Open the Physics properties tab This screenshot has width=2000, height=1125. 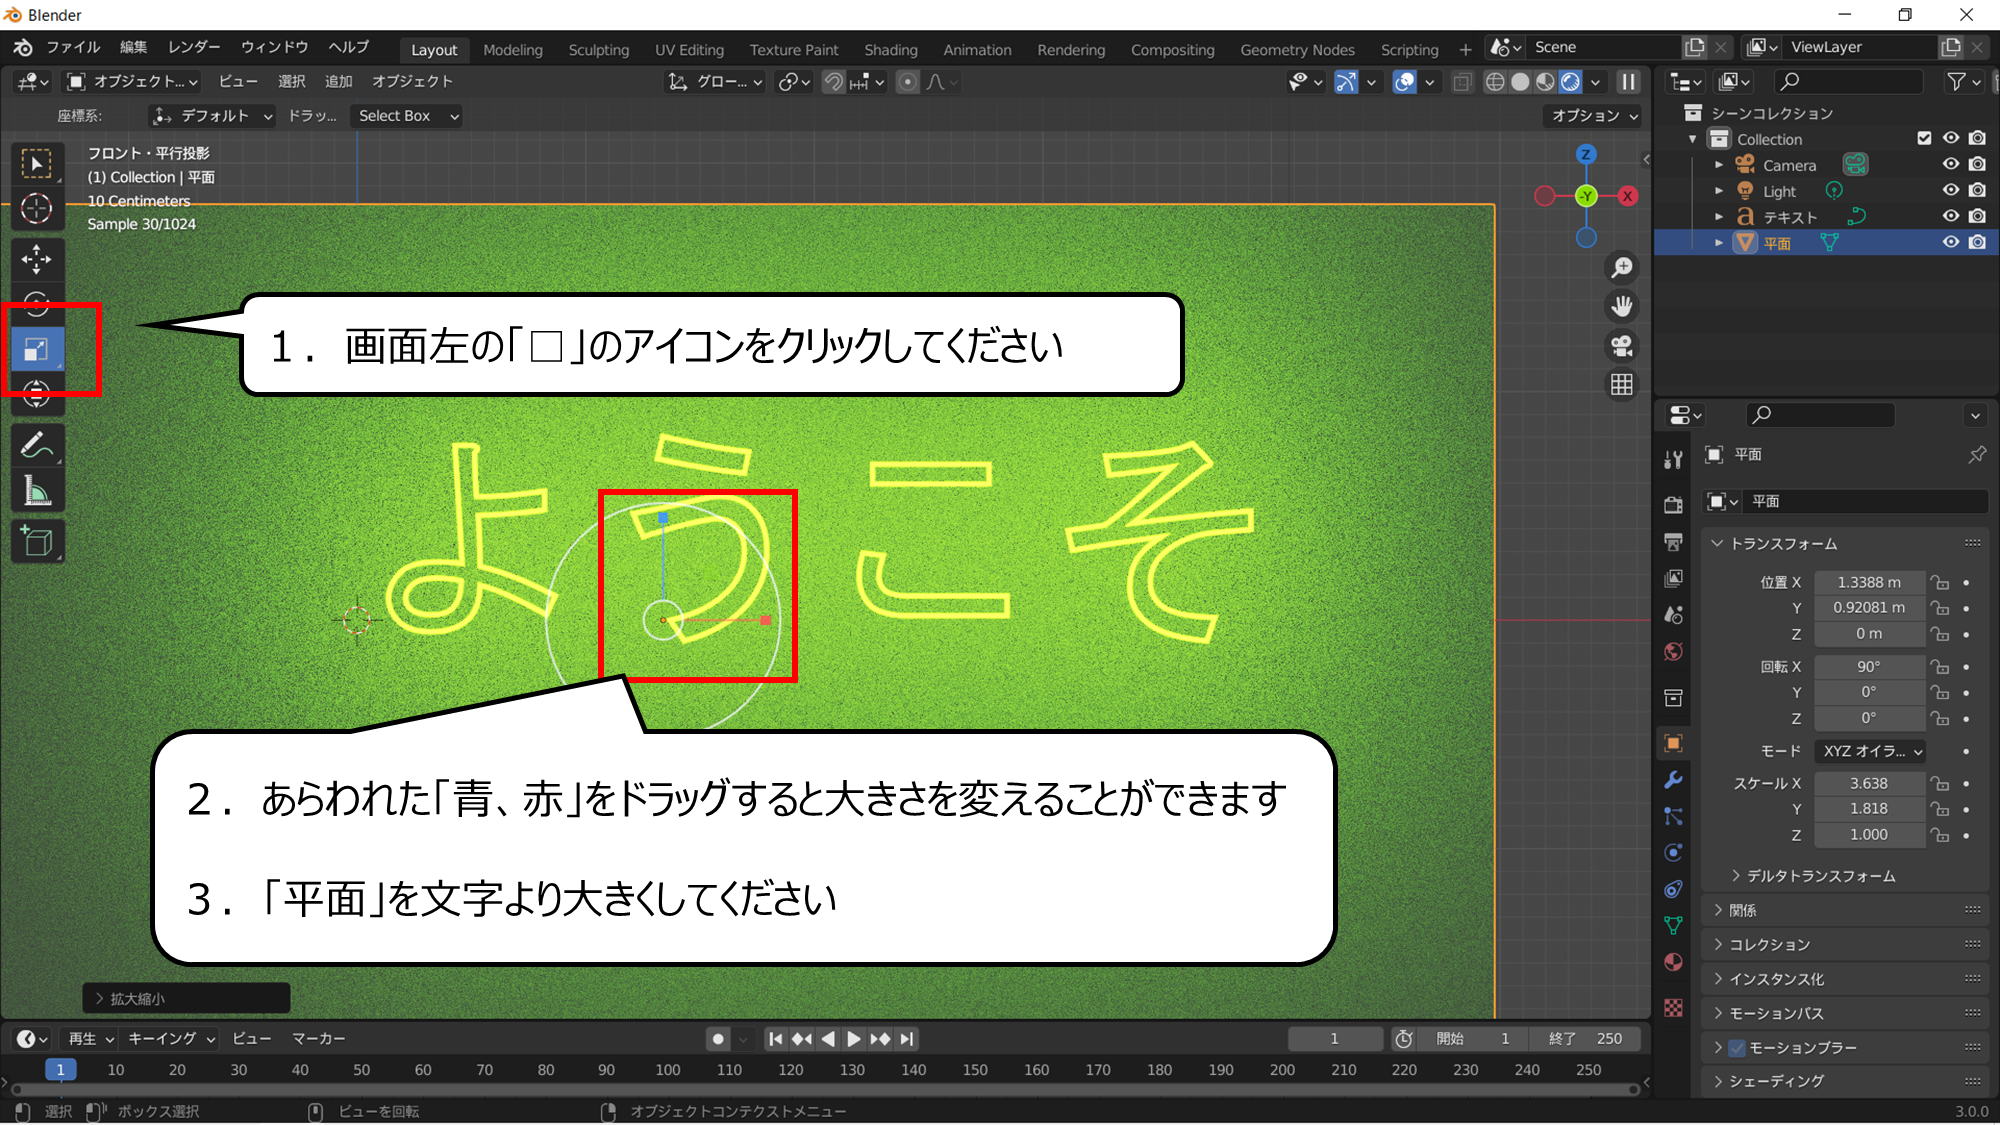point(1673,853)
